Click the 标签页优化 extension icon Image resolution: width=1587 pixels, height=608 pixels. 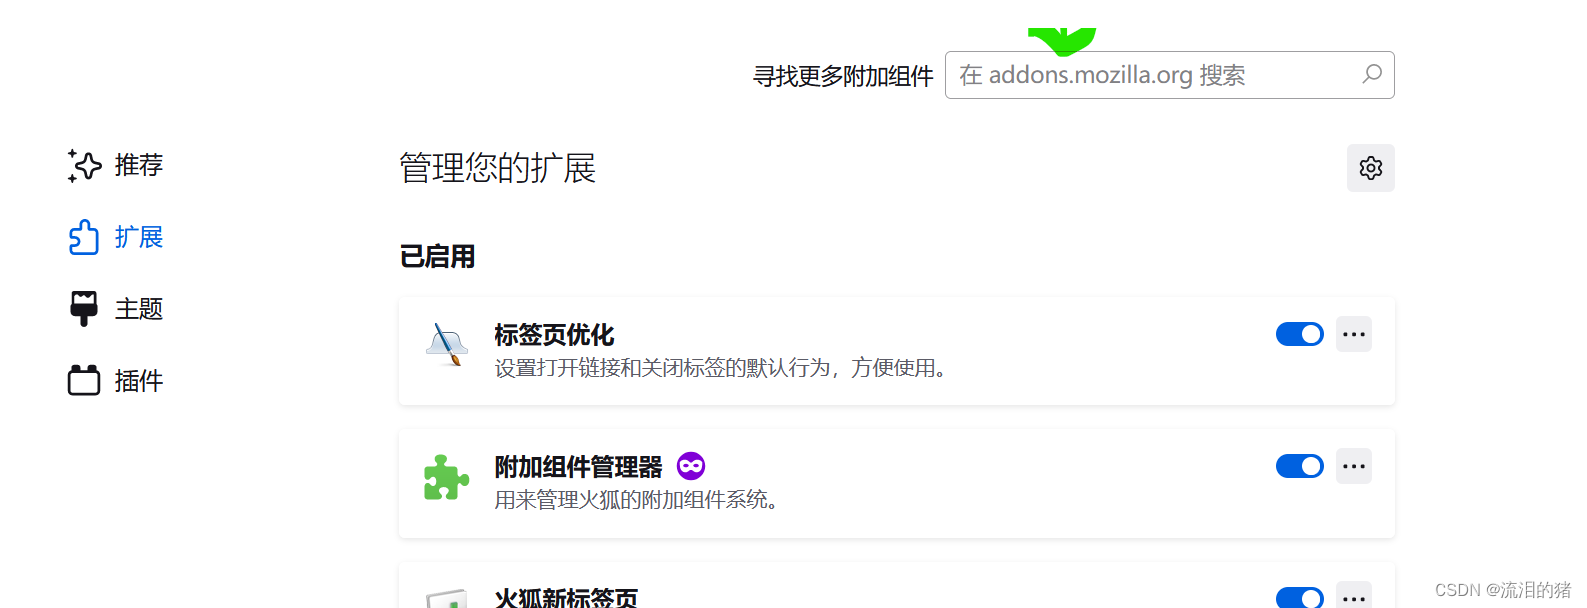click(447, 345)
